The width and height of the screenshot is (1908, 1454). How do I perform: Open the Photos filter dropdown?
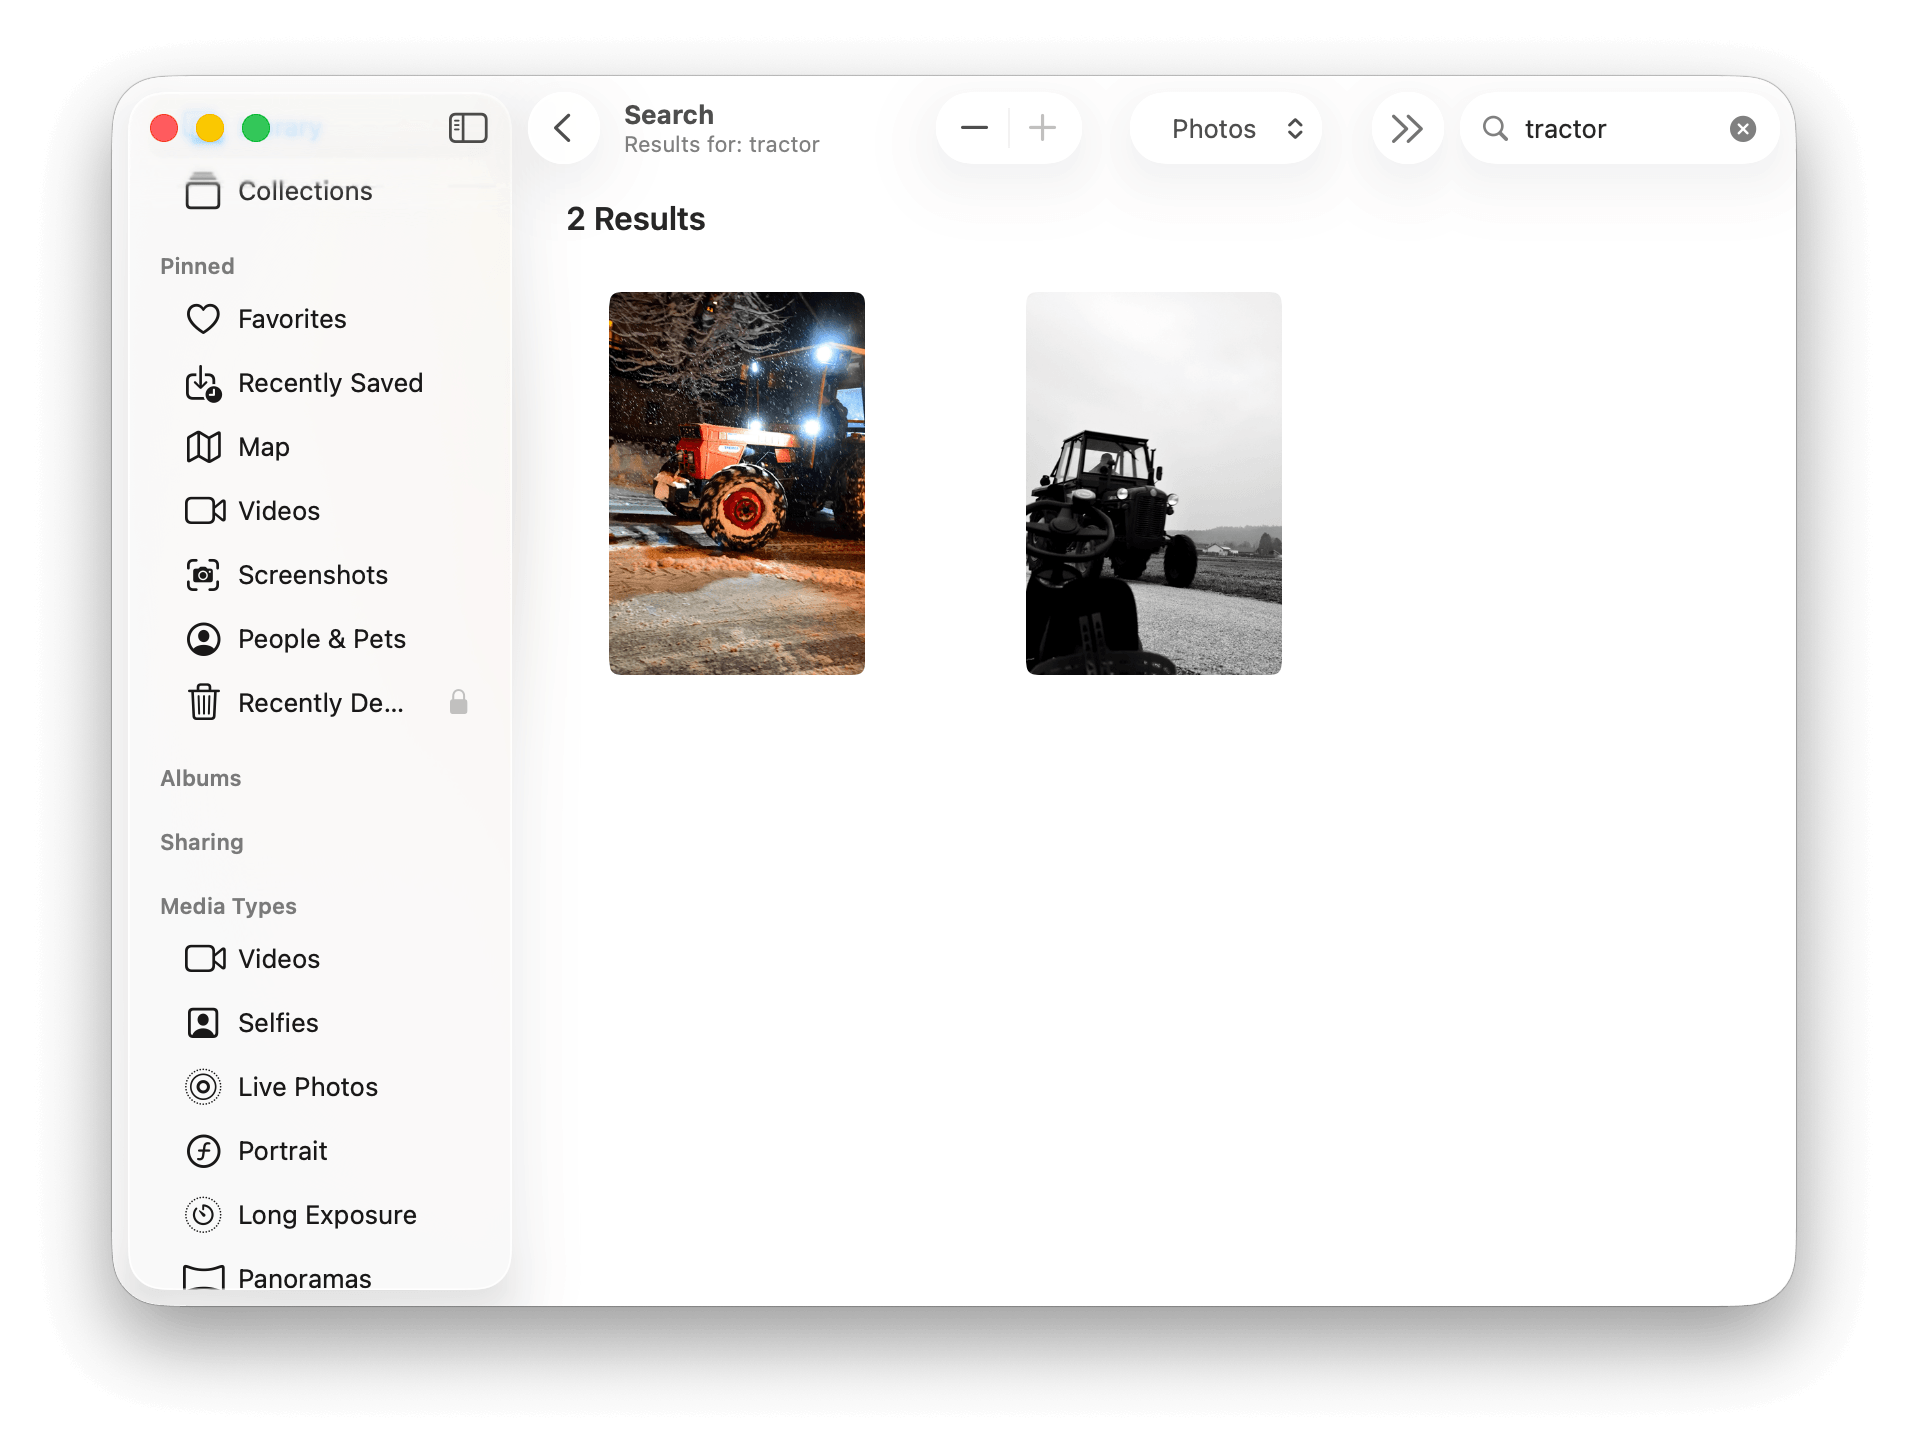1225,128
